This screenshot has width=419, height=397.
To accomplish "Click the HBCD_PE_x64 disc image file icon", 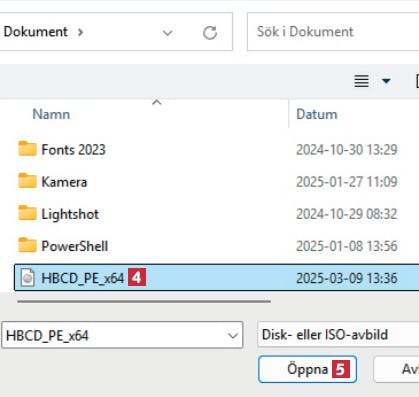I will tap(27, 278).
